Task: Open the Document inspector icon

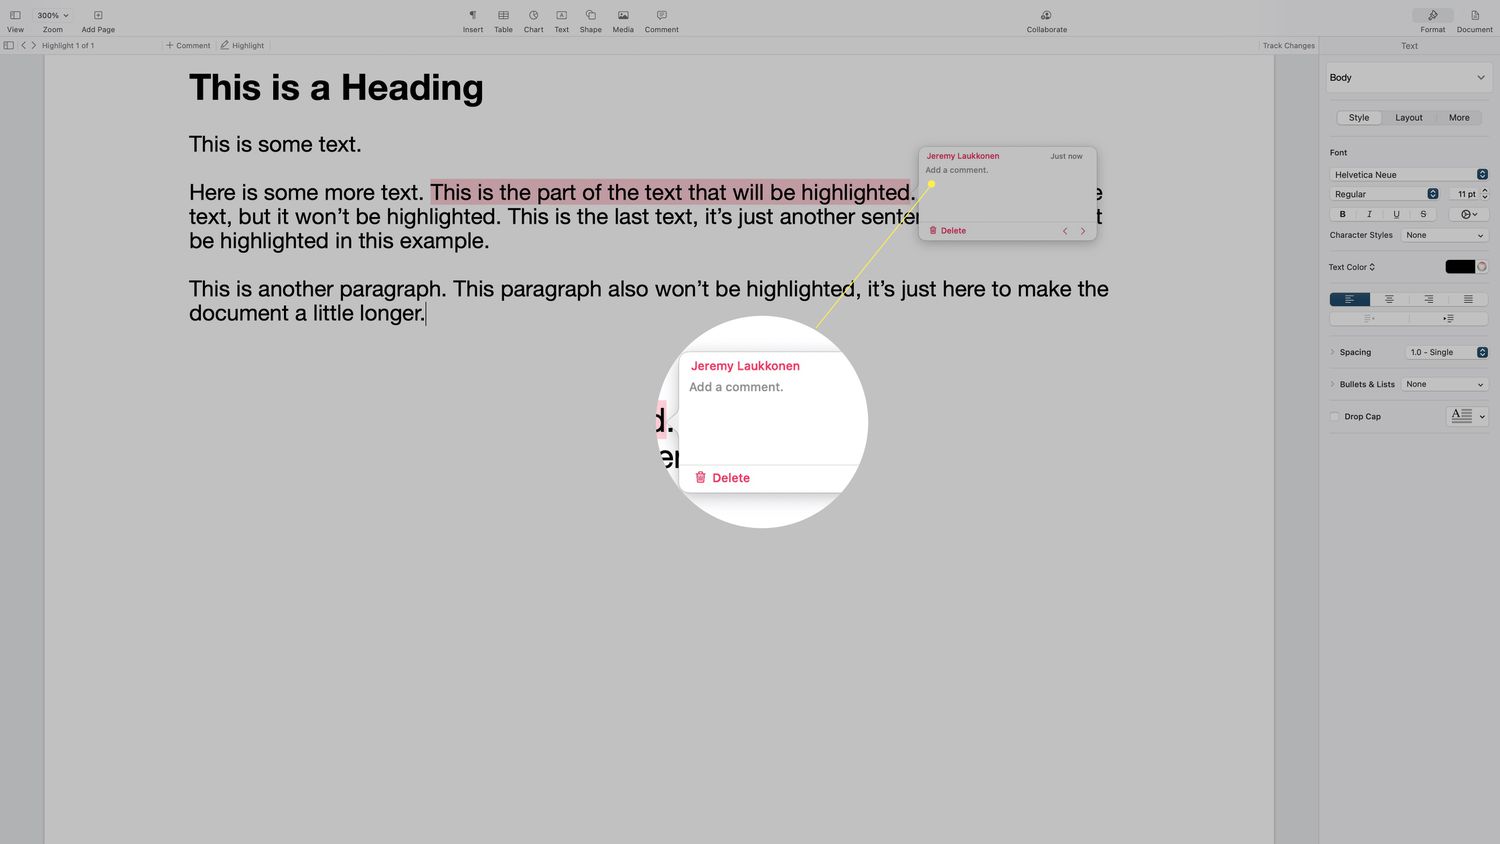Action: coord(1474,16)
